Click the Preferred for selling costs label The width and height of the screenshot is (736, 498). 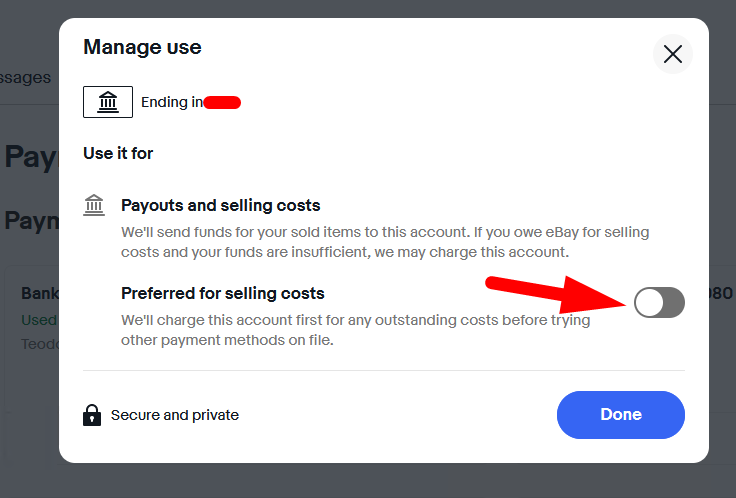(x=222, y=293)
